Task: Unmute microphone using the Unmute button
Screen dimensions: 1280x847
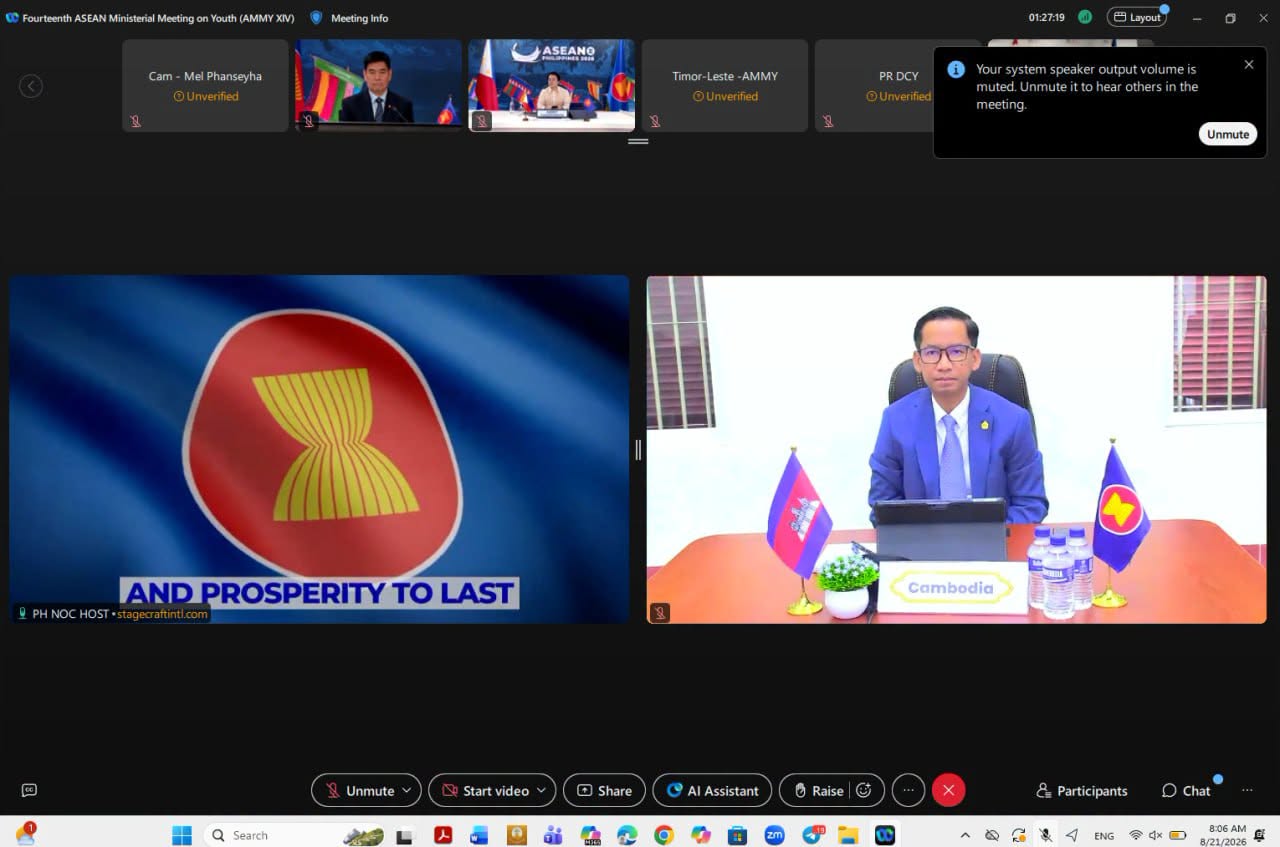Action: click(x=360, y=790)
